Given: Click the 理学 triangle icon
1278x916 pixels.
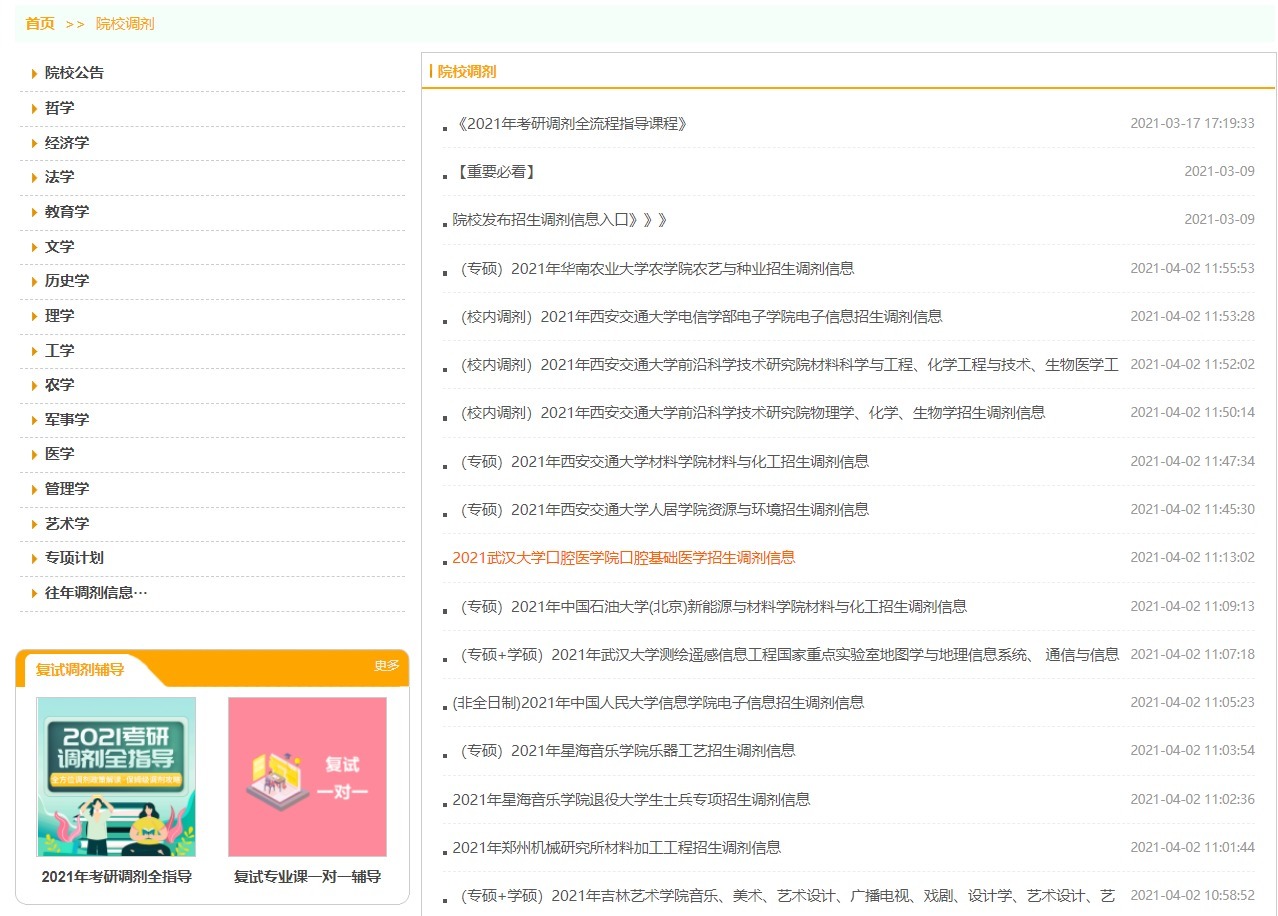Looking at the screenshot, I should tap(34, 315).
